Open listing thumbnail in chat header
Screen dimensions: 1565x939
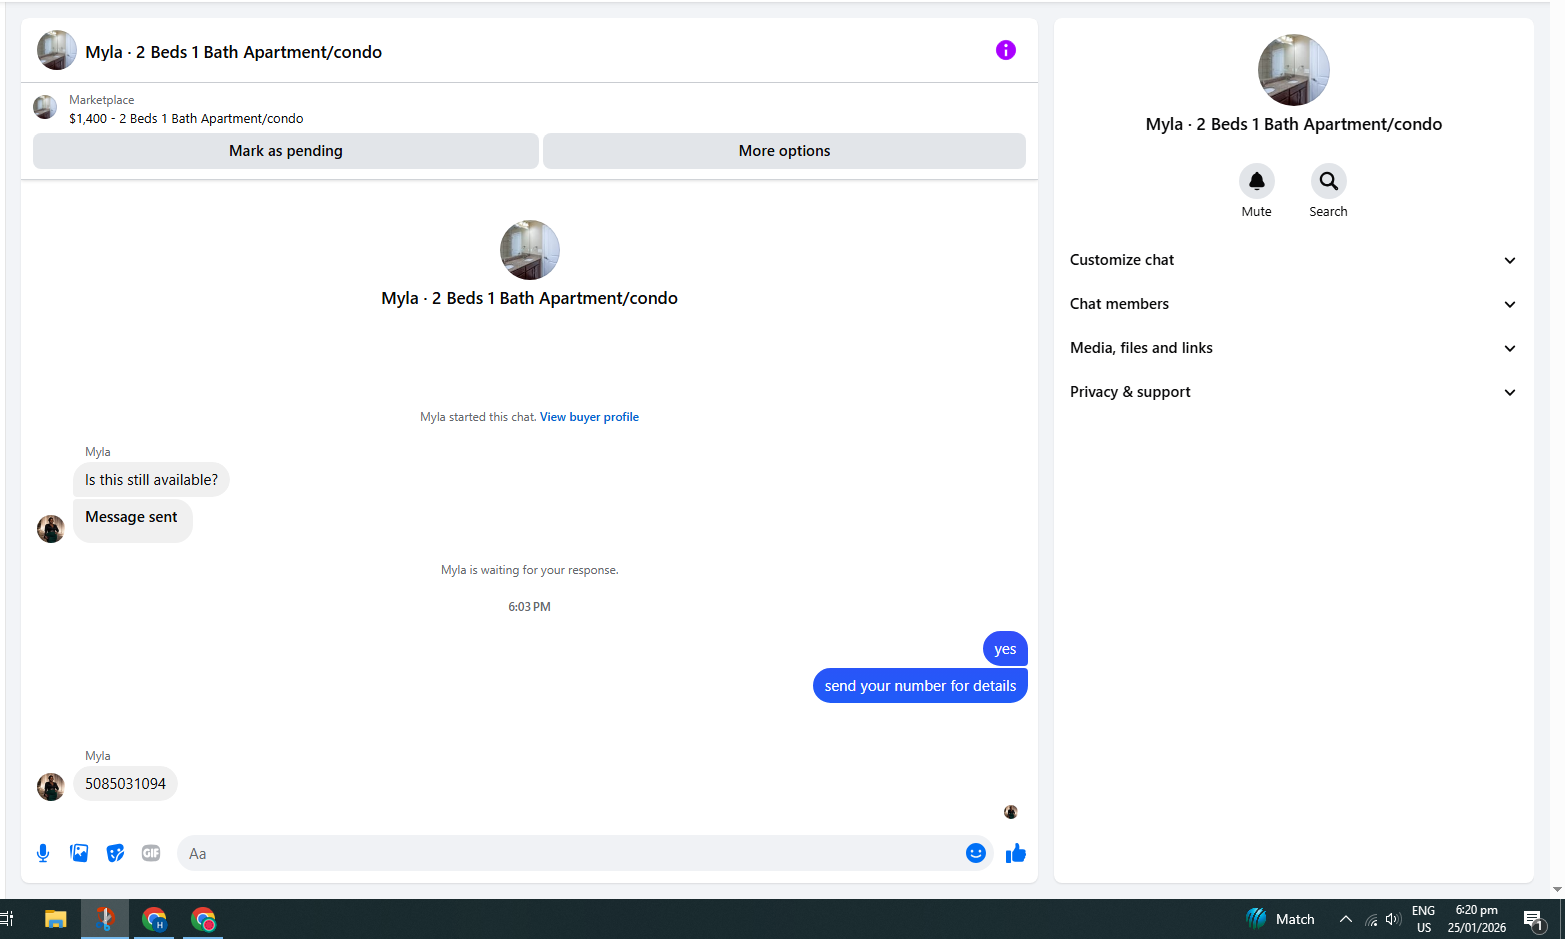click(57, 50)
